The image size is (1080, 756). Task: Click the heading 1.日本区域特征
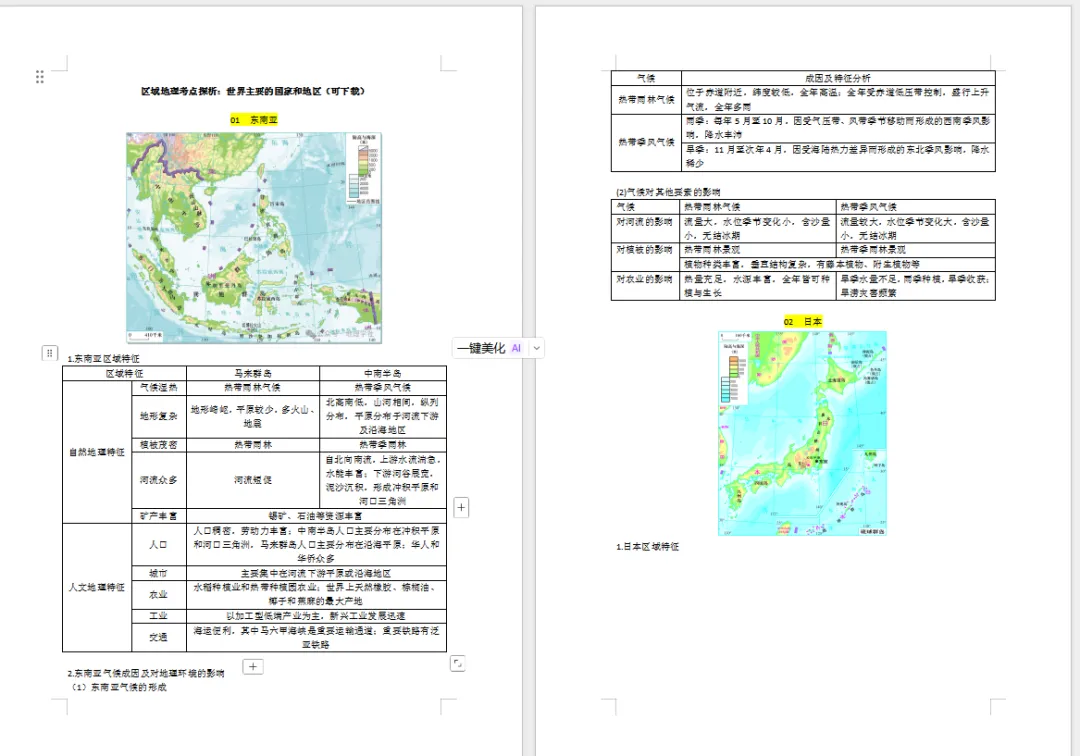[647, 547]
